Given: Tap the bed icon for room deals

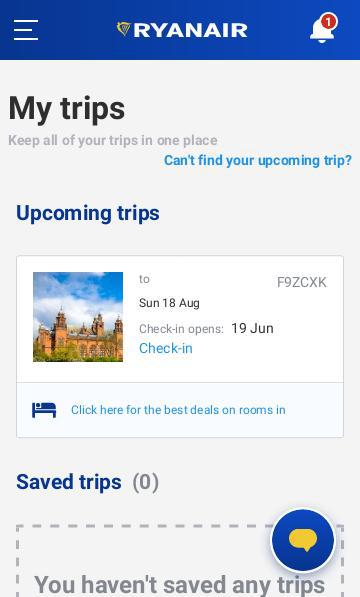Looking at the screenshot, I should coord(44,410).
